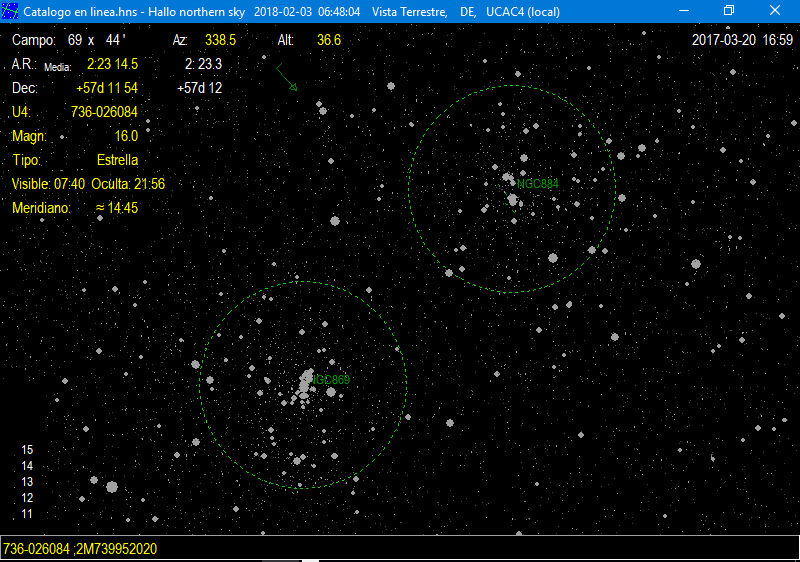Maximize the Hallo northern sky window
The height and width of the screenshot is (562, 800).
click(729, 11)
